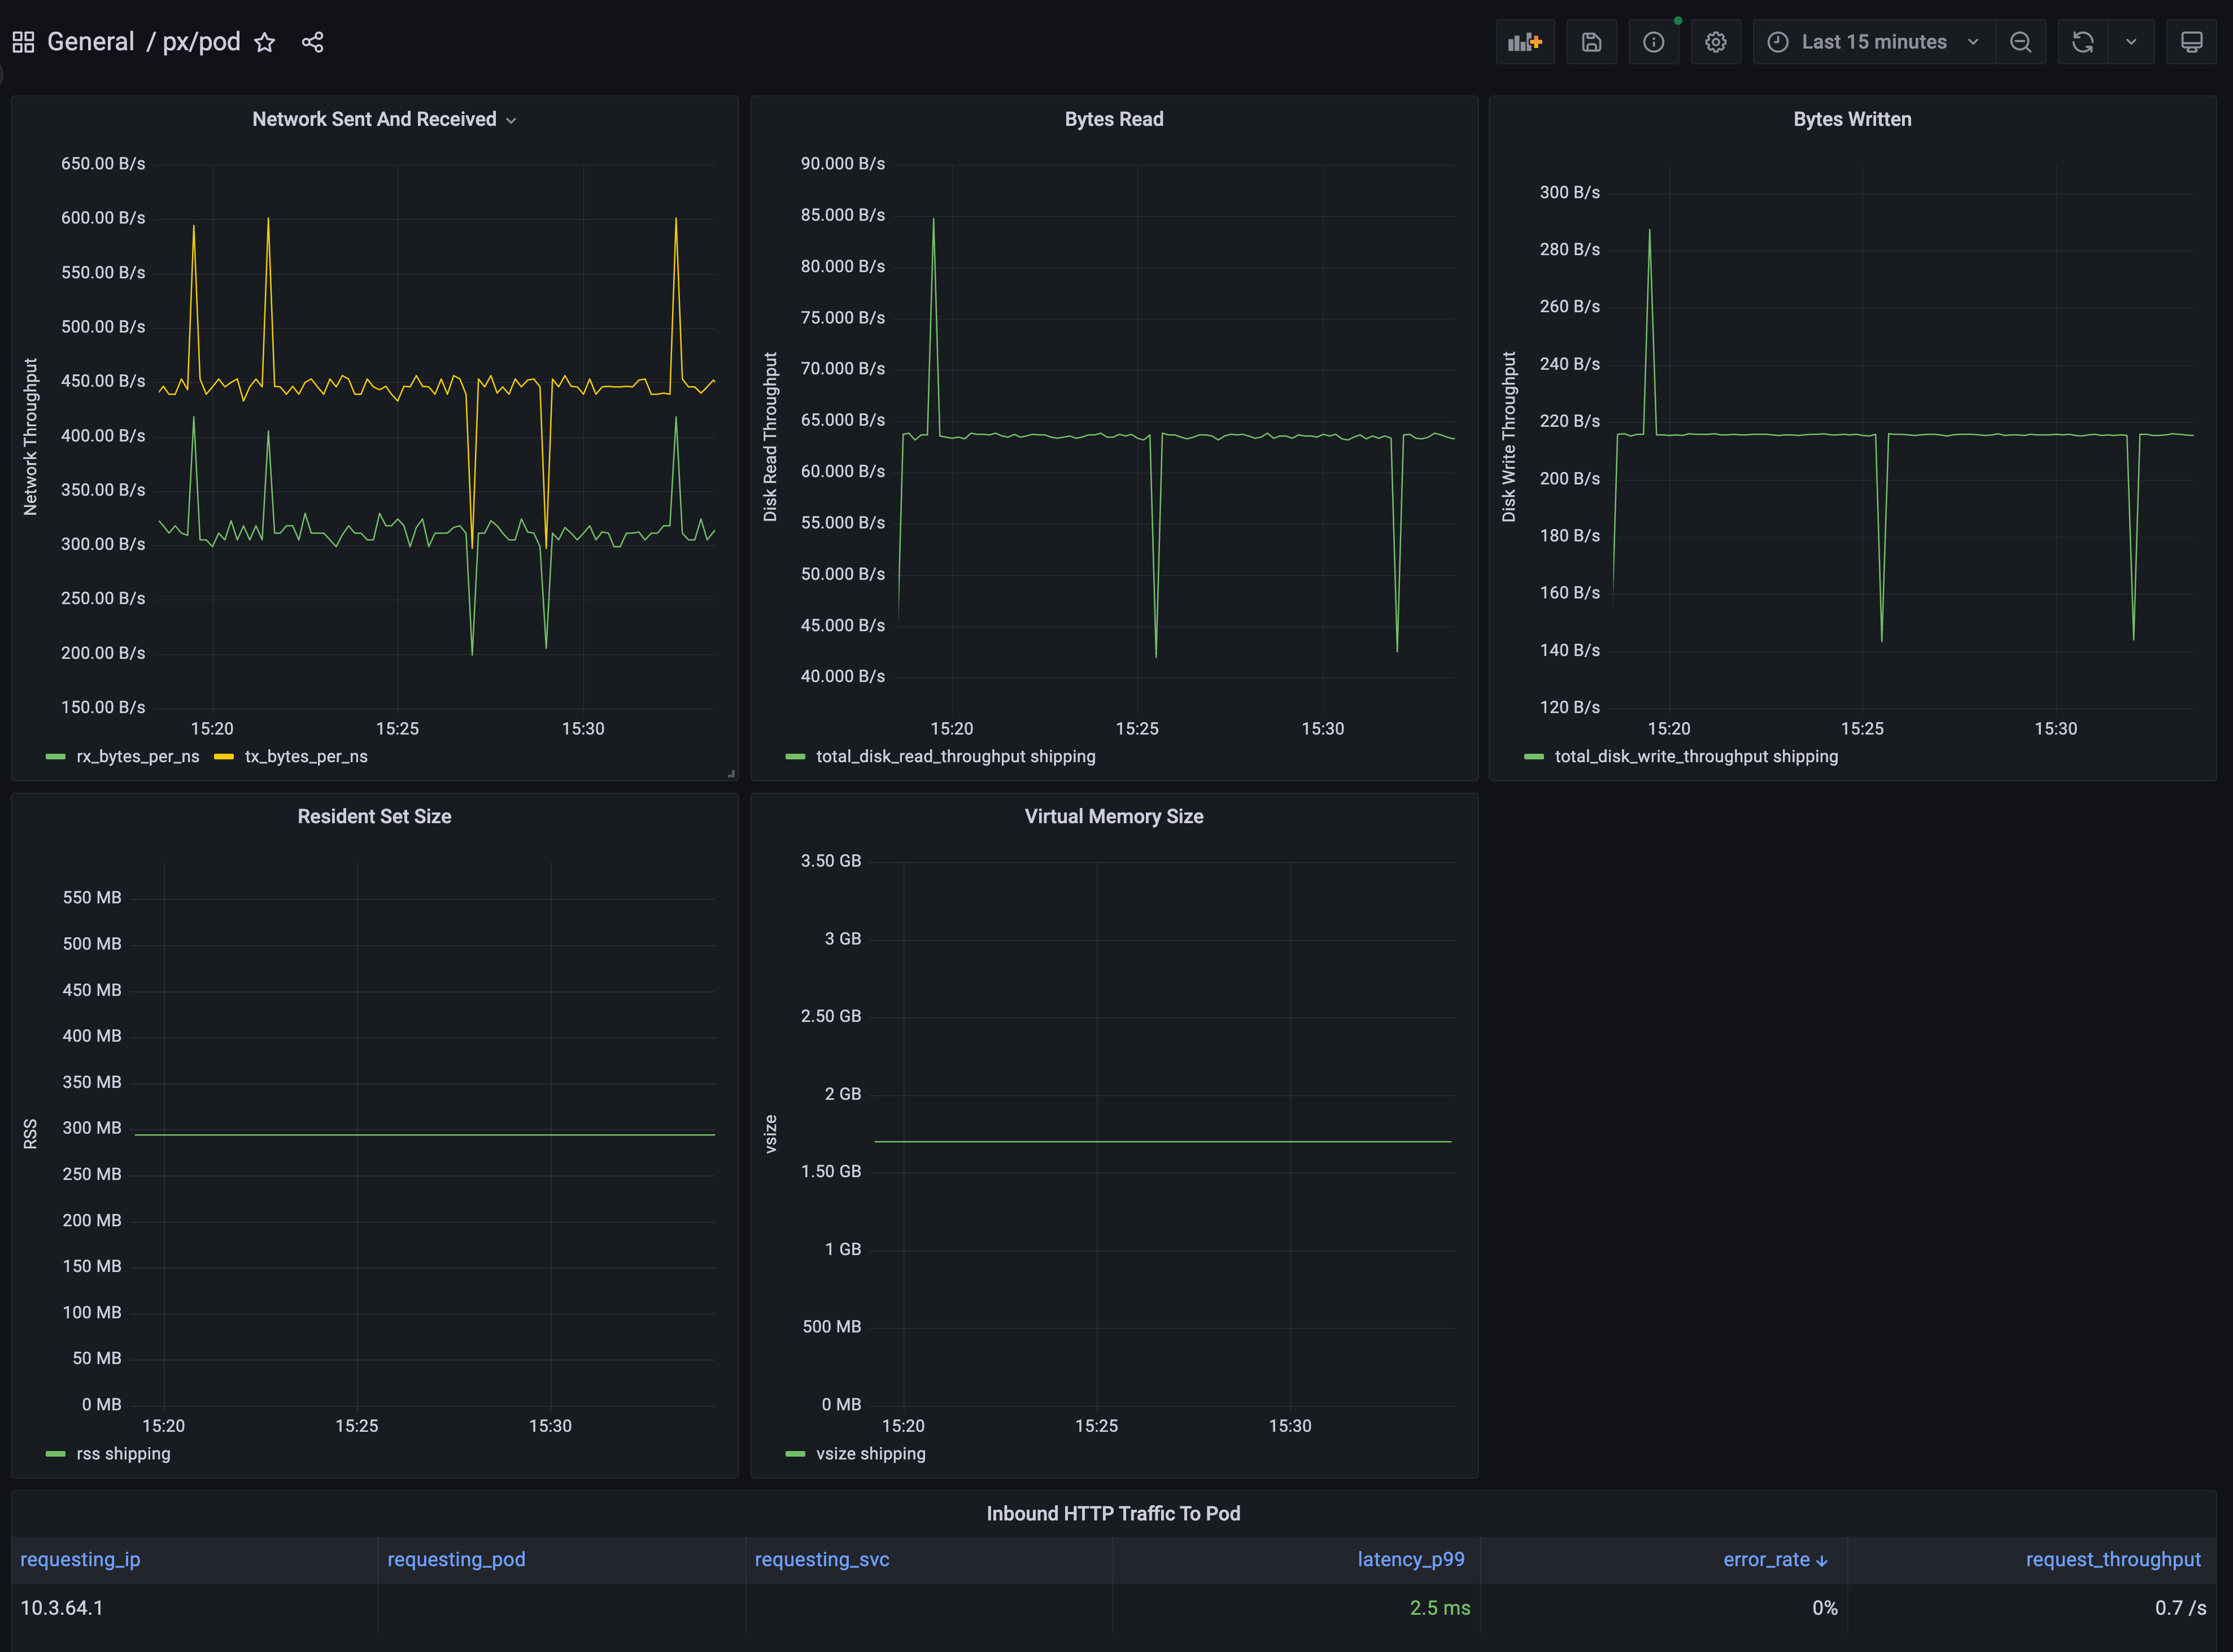Star the px/pod dashboard
Image resolution: width=2233 pixels, height=1652 pixels.
264,42
